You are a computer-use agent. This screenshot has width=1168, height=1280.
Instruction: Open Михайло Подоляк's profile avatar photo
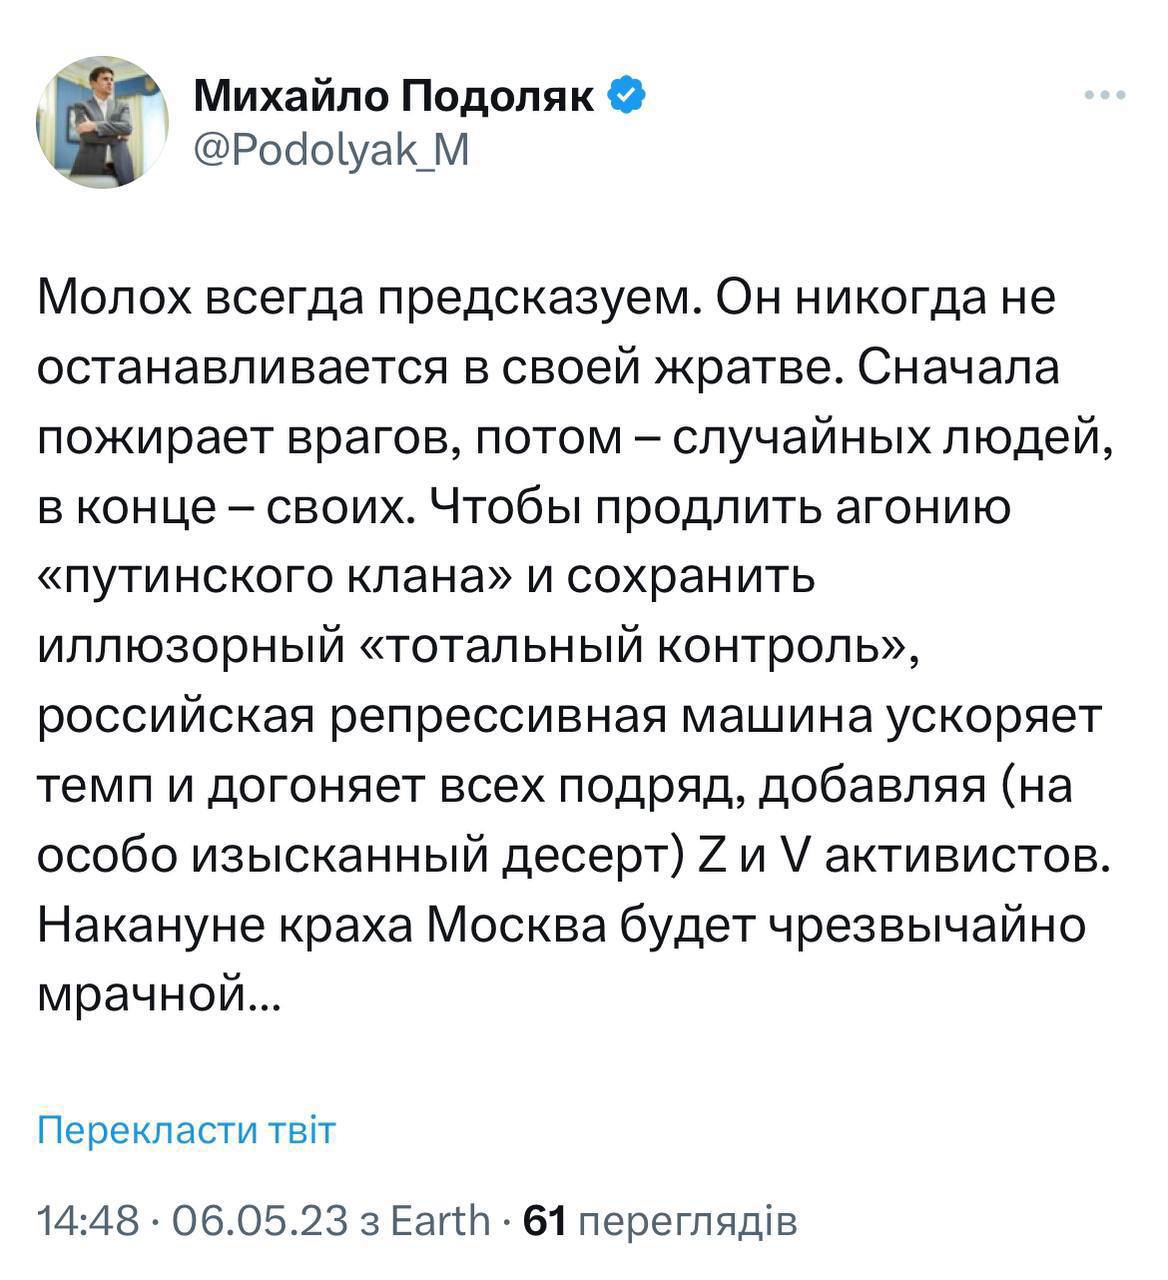(102, 122)
